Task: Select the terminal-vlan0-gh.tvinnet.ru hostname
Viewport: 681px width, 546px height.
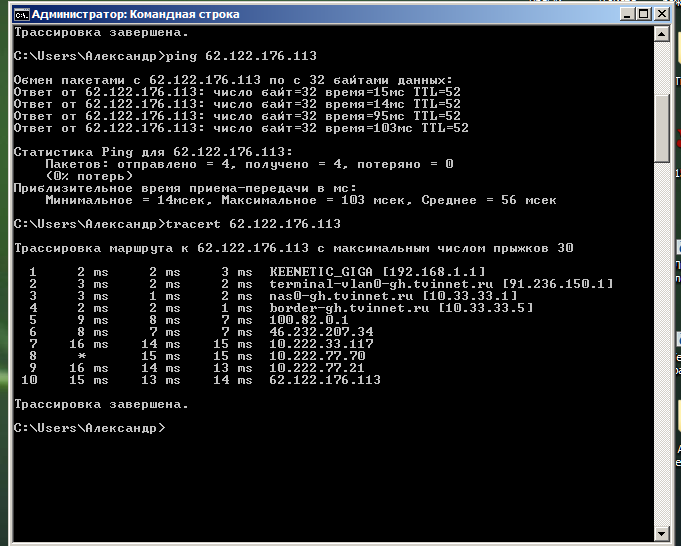Action: 383,284
